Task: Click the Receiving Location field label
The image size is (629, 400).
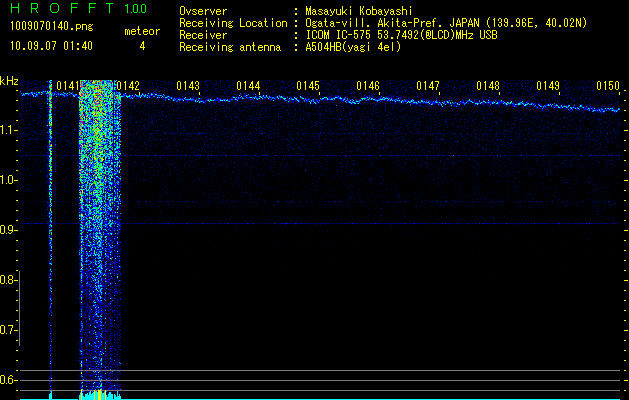Action: click(x=233, y=23)
